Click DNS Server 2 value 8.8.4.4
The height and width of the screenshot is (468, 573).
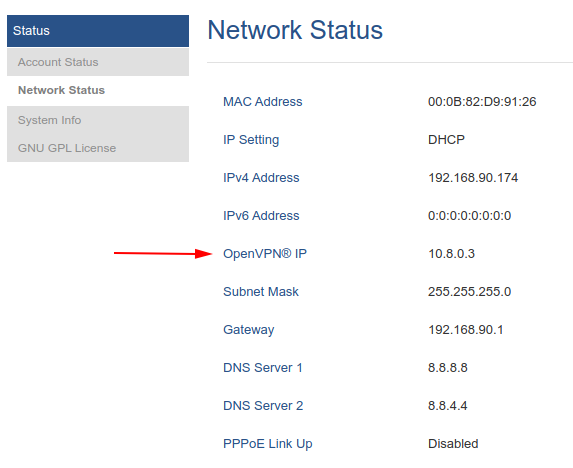tap(448, 406)
